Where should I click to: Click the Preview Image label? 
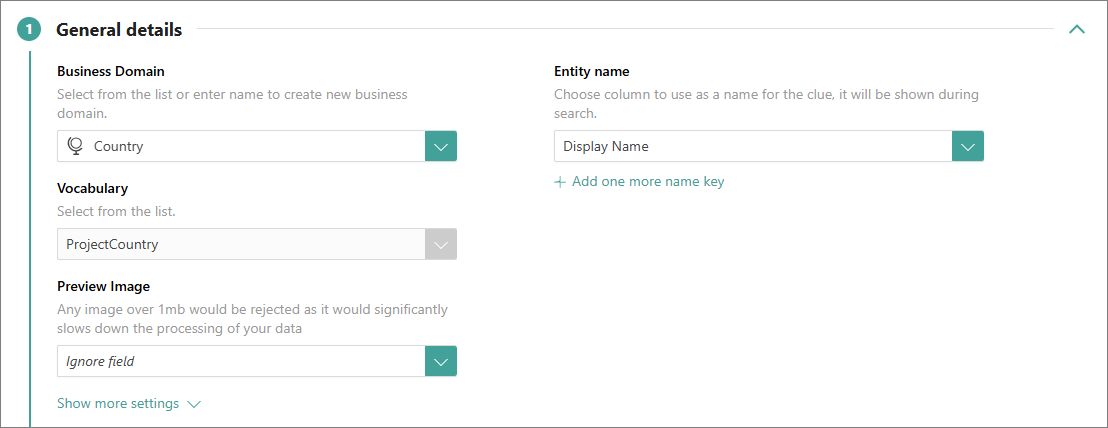103,286
